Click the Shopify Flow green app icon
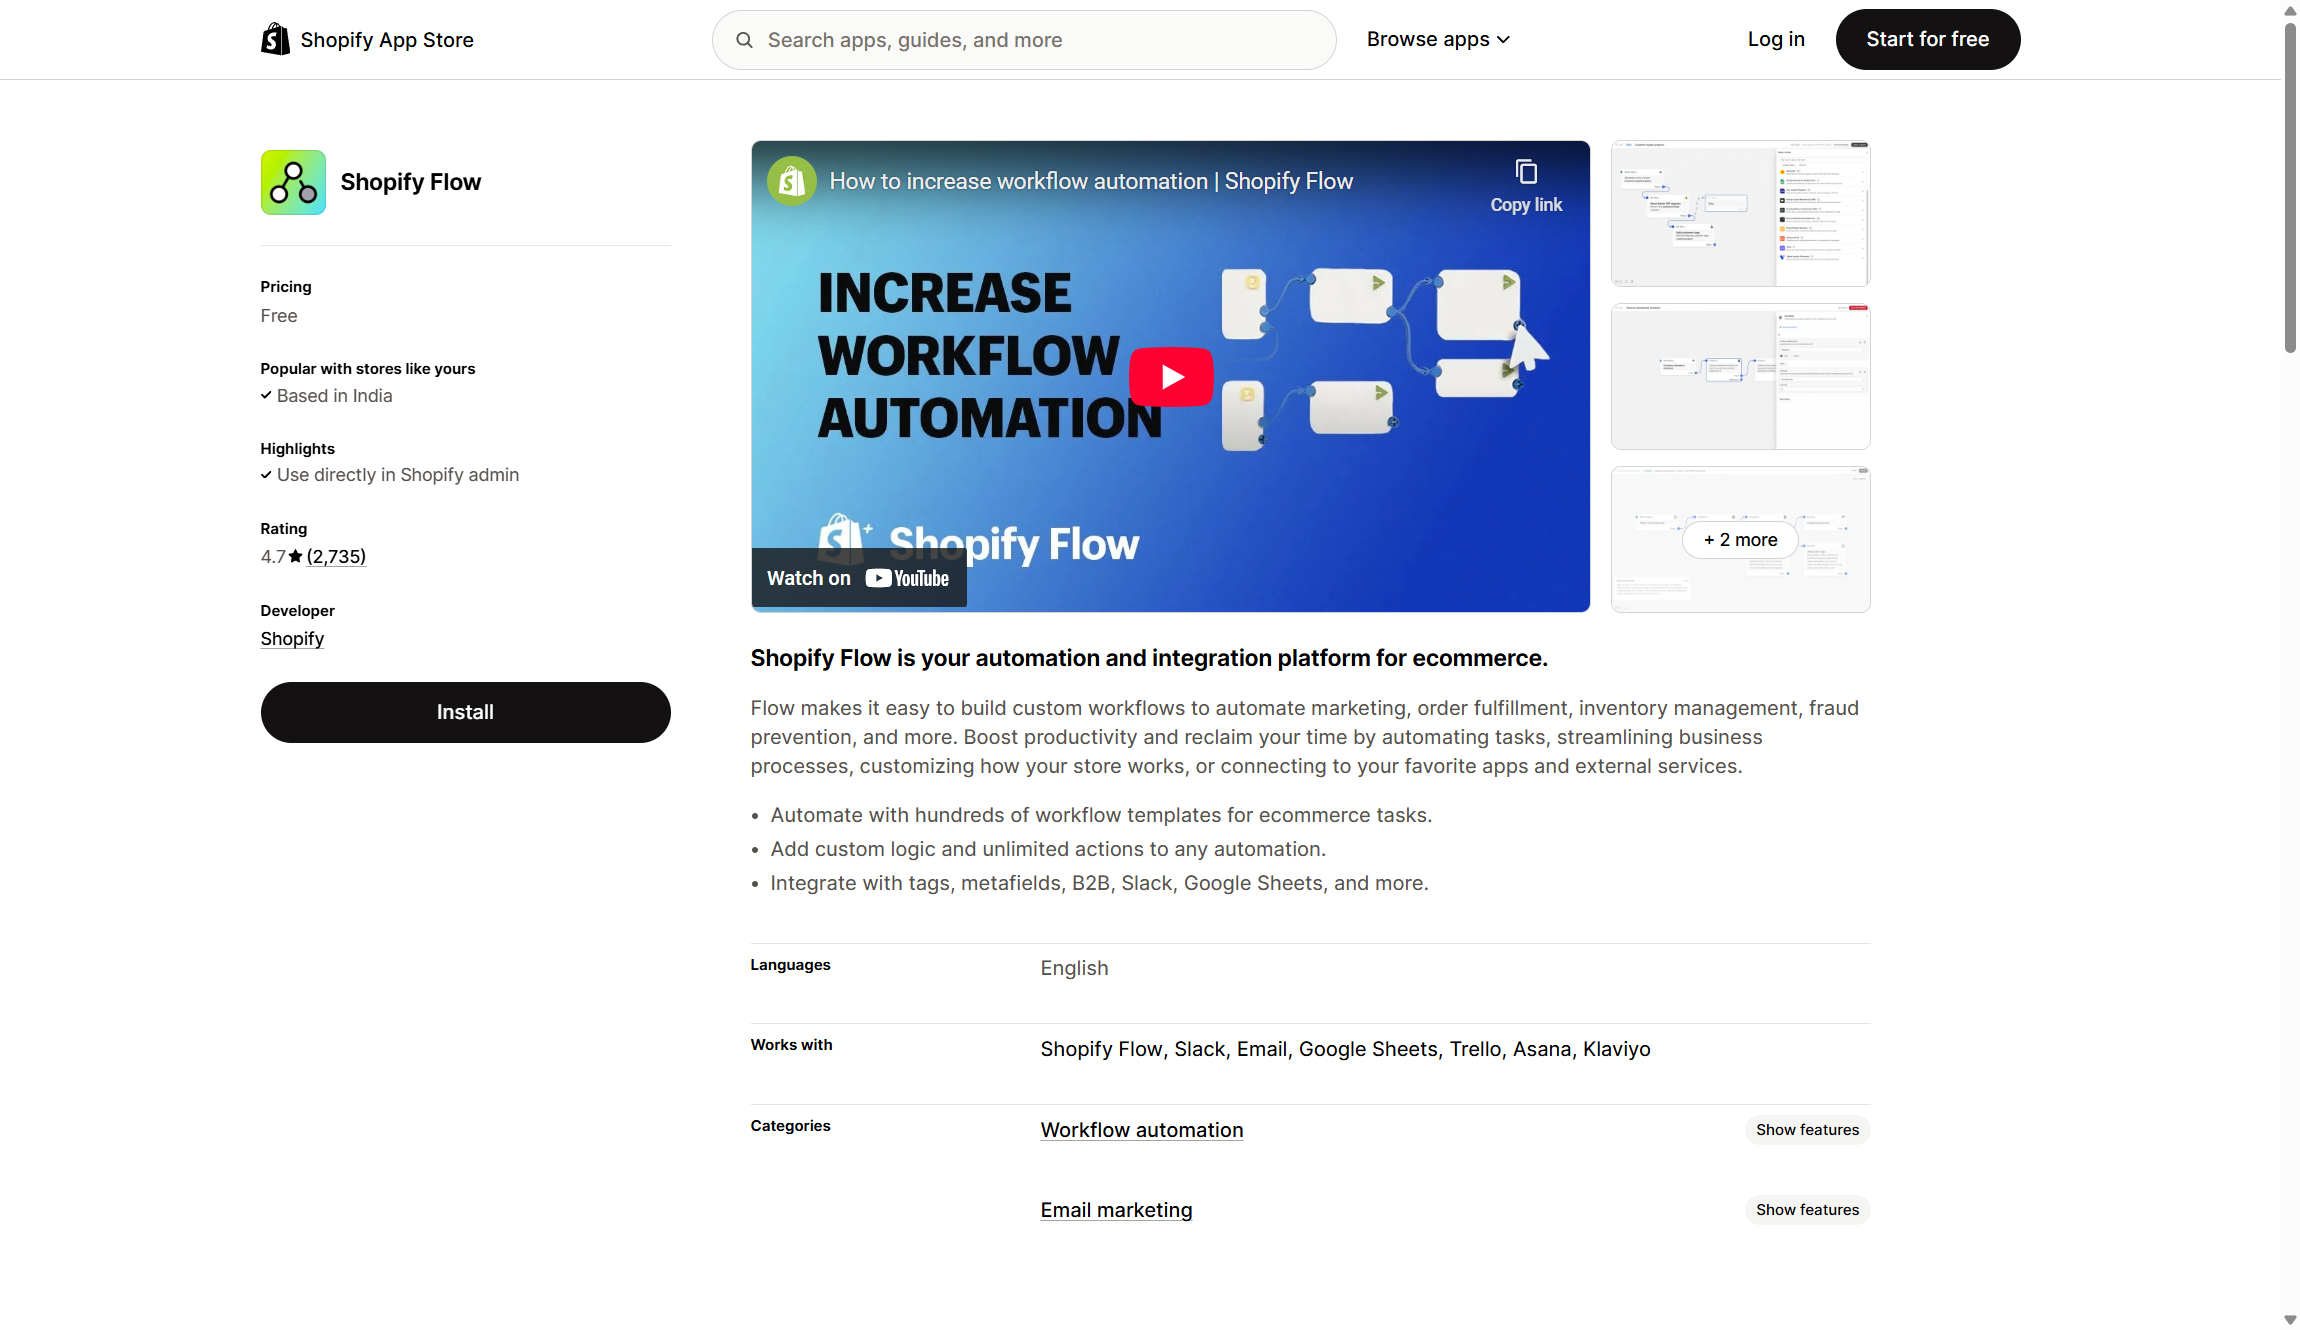 coord(292,182)
